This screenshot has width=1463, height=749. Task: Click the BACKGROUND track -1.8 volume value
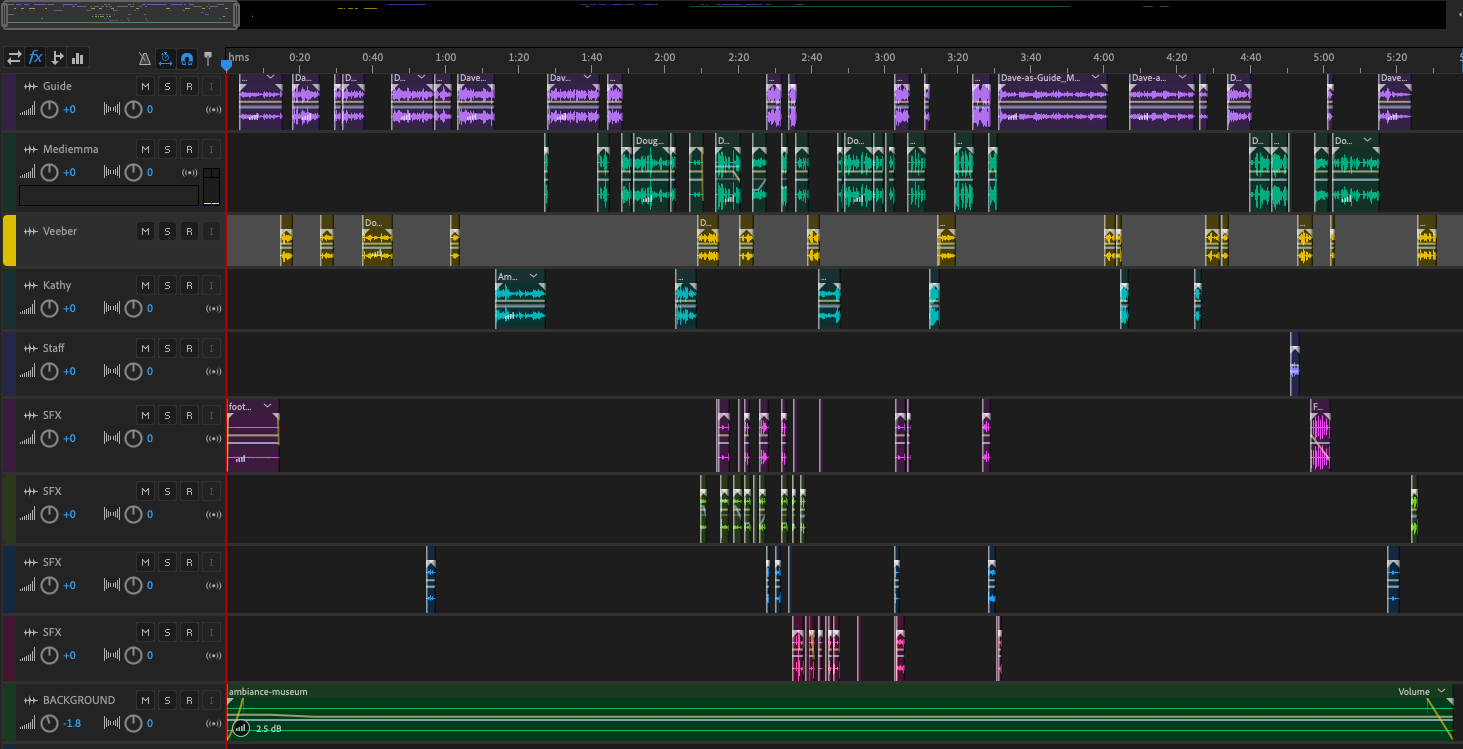(72, 723)
